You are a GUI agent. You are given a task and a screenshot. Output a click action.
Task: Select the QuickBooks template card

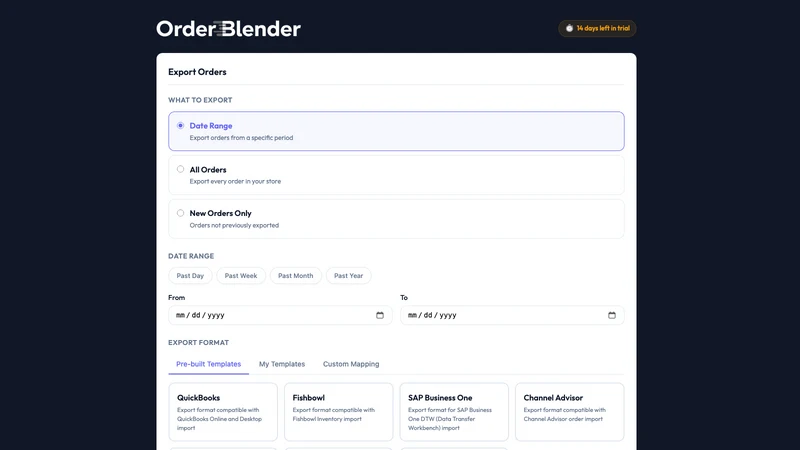coord(223,412)
